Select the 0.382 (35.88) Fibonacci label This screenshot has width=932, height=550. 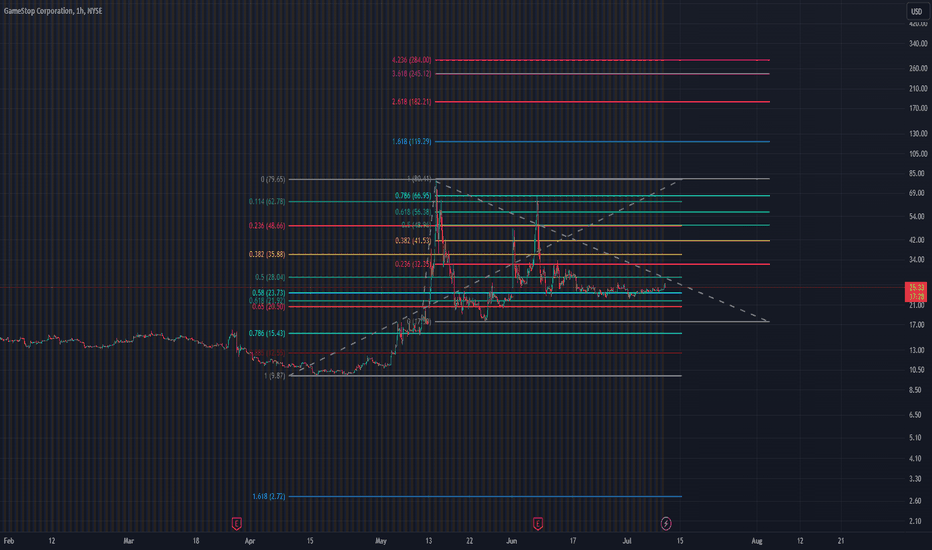267,254
